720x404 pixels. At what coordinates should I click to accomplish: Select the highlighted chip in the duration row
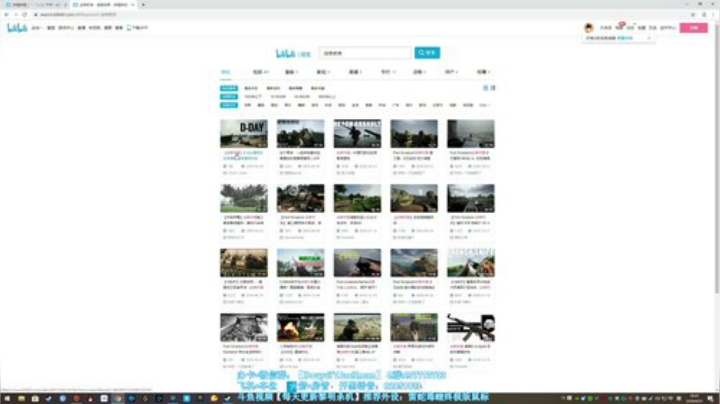click(x=229, y=97)
